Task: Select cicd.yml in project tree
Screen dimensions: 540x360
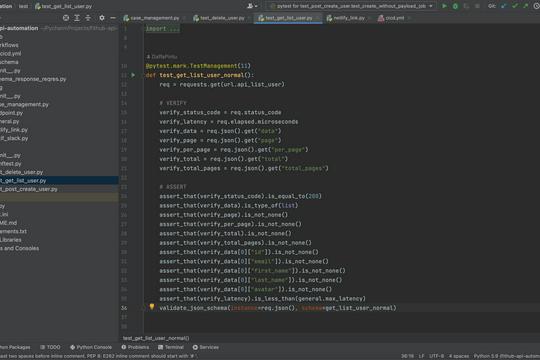Action: [10, 54]
